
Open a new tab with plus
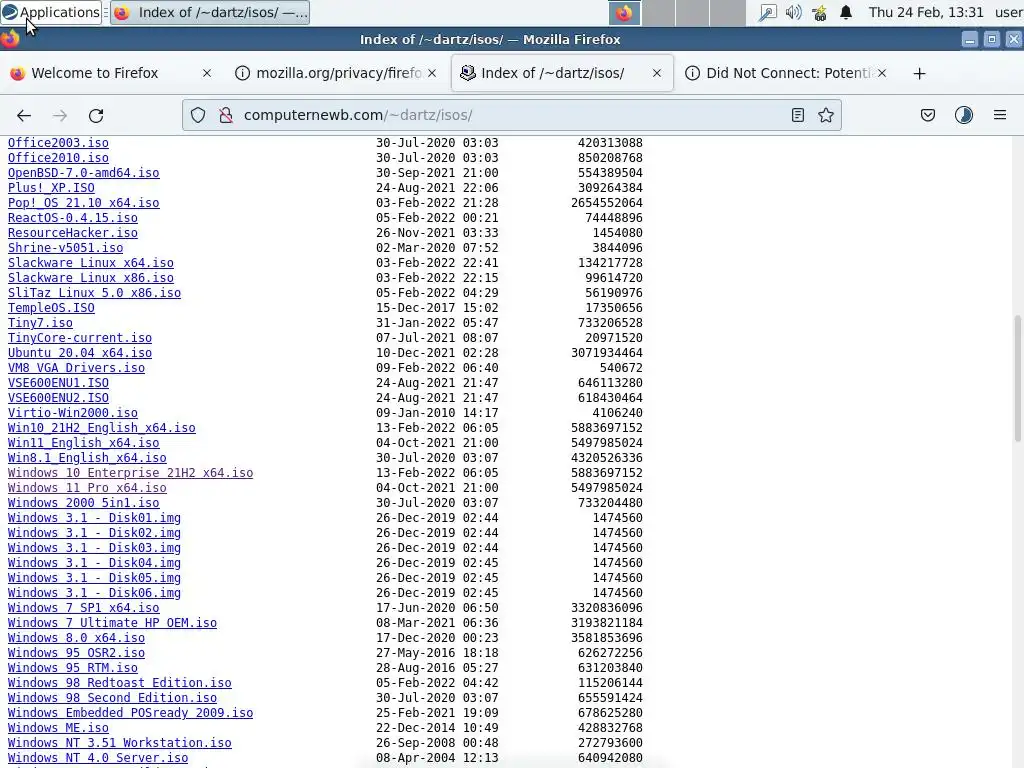[x=920, y=74]
